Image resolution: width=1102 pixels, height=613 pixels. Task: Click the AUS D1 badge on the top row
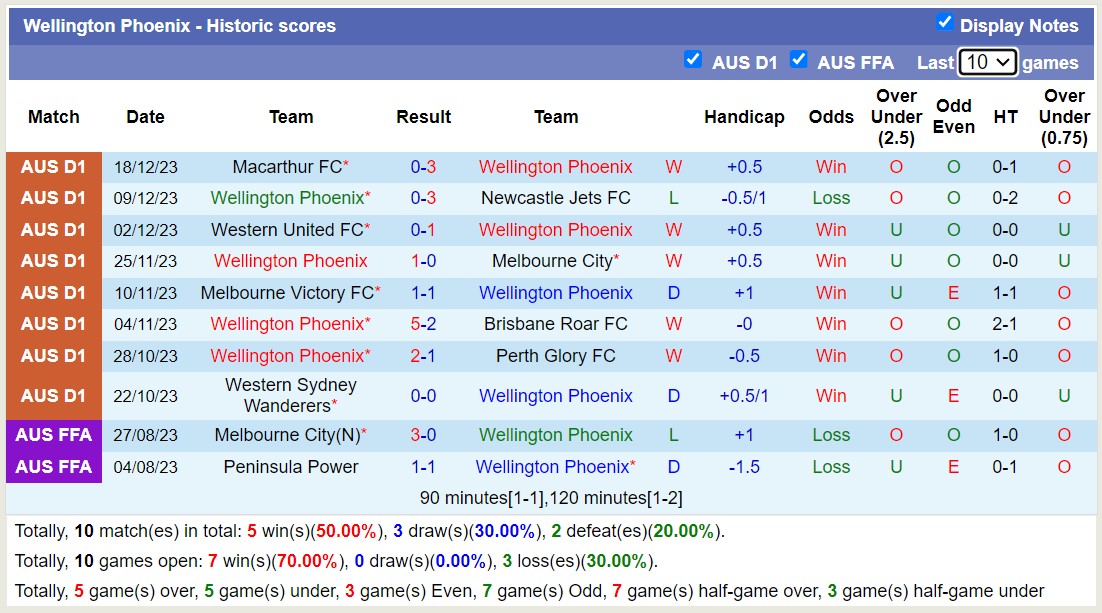point(54,166)
